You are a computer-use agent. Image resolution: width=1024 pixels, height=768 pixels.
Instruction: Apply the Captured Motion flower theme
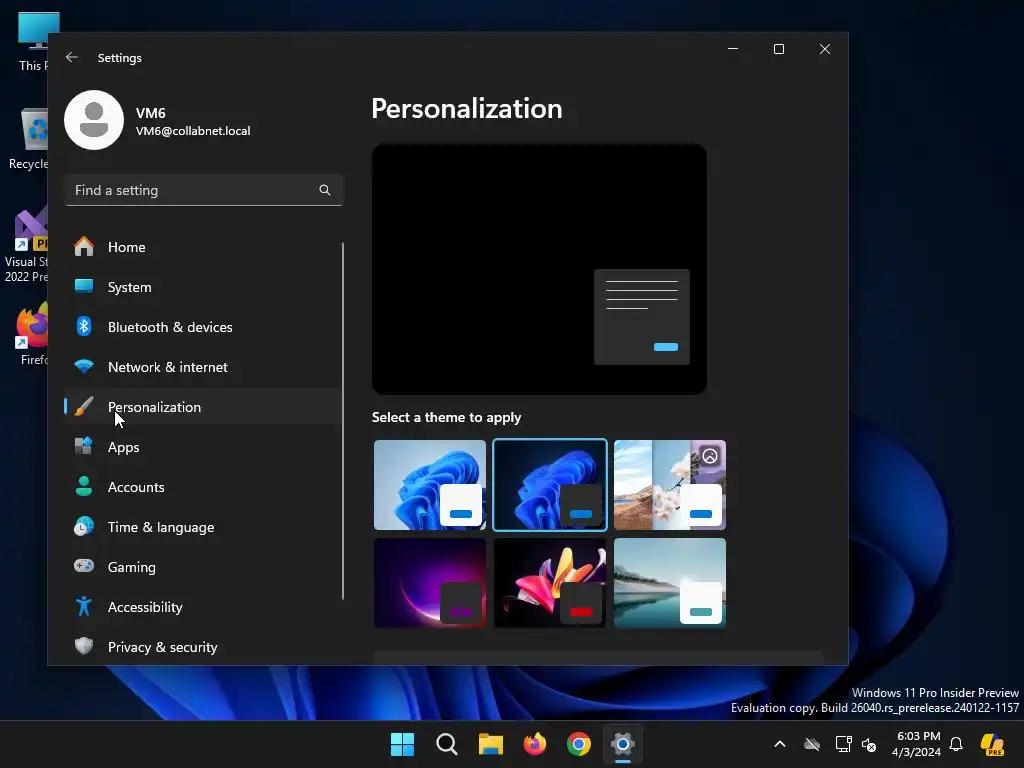(x=550, y=583)
